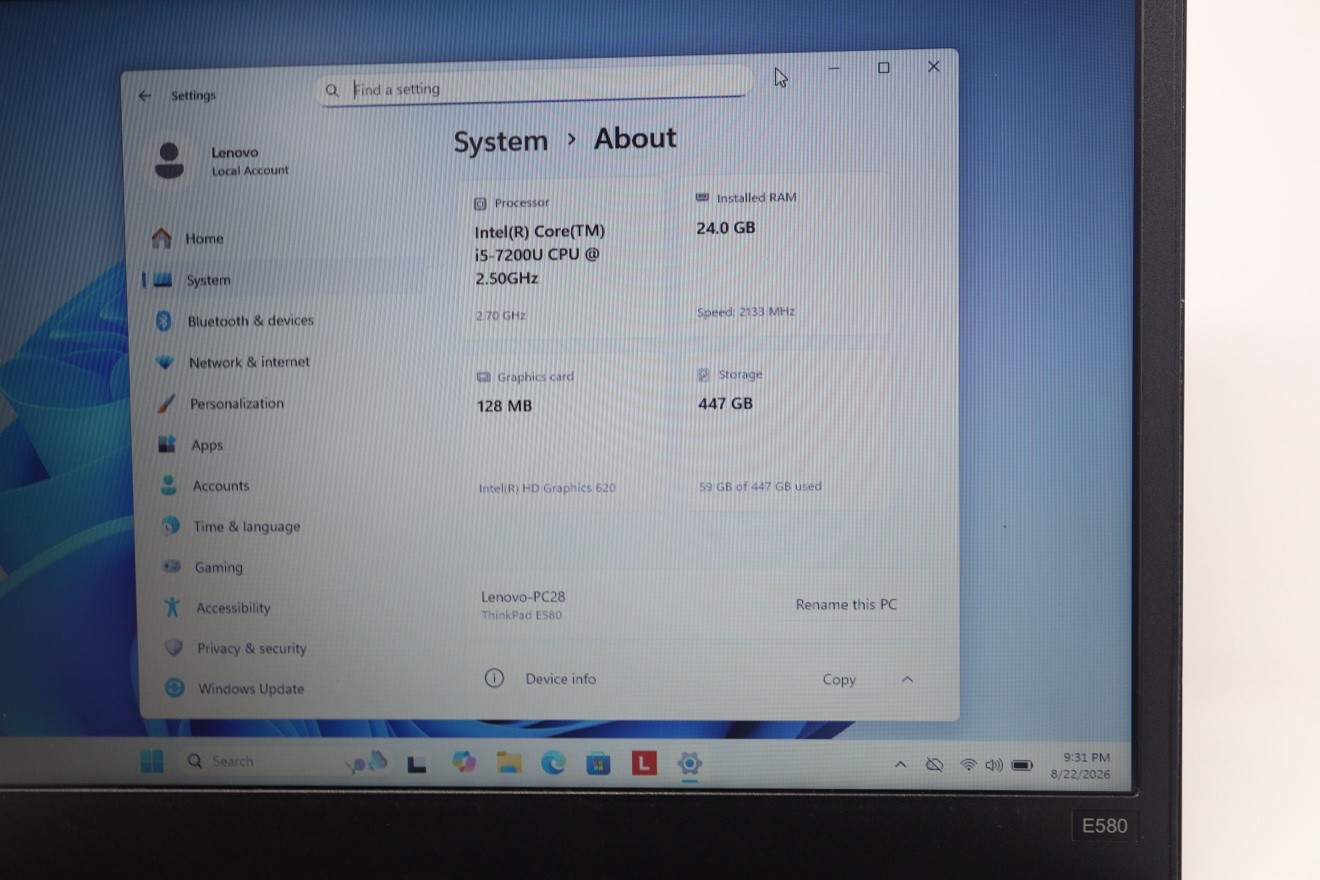
Task: Show hidden icons in the system tray
Action: pos(900,765)
